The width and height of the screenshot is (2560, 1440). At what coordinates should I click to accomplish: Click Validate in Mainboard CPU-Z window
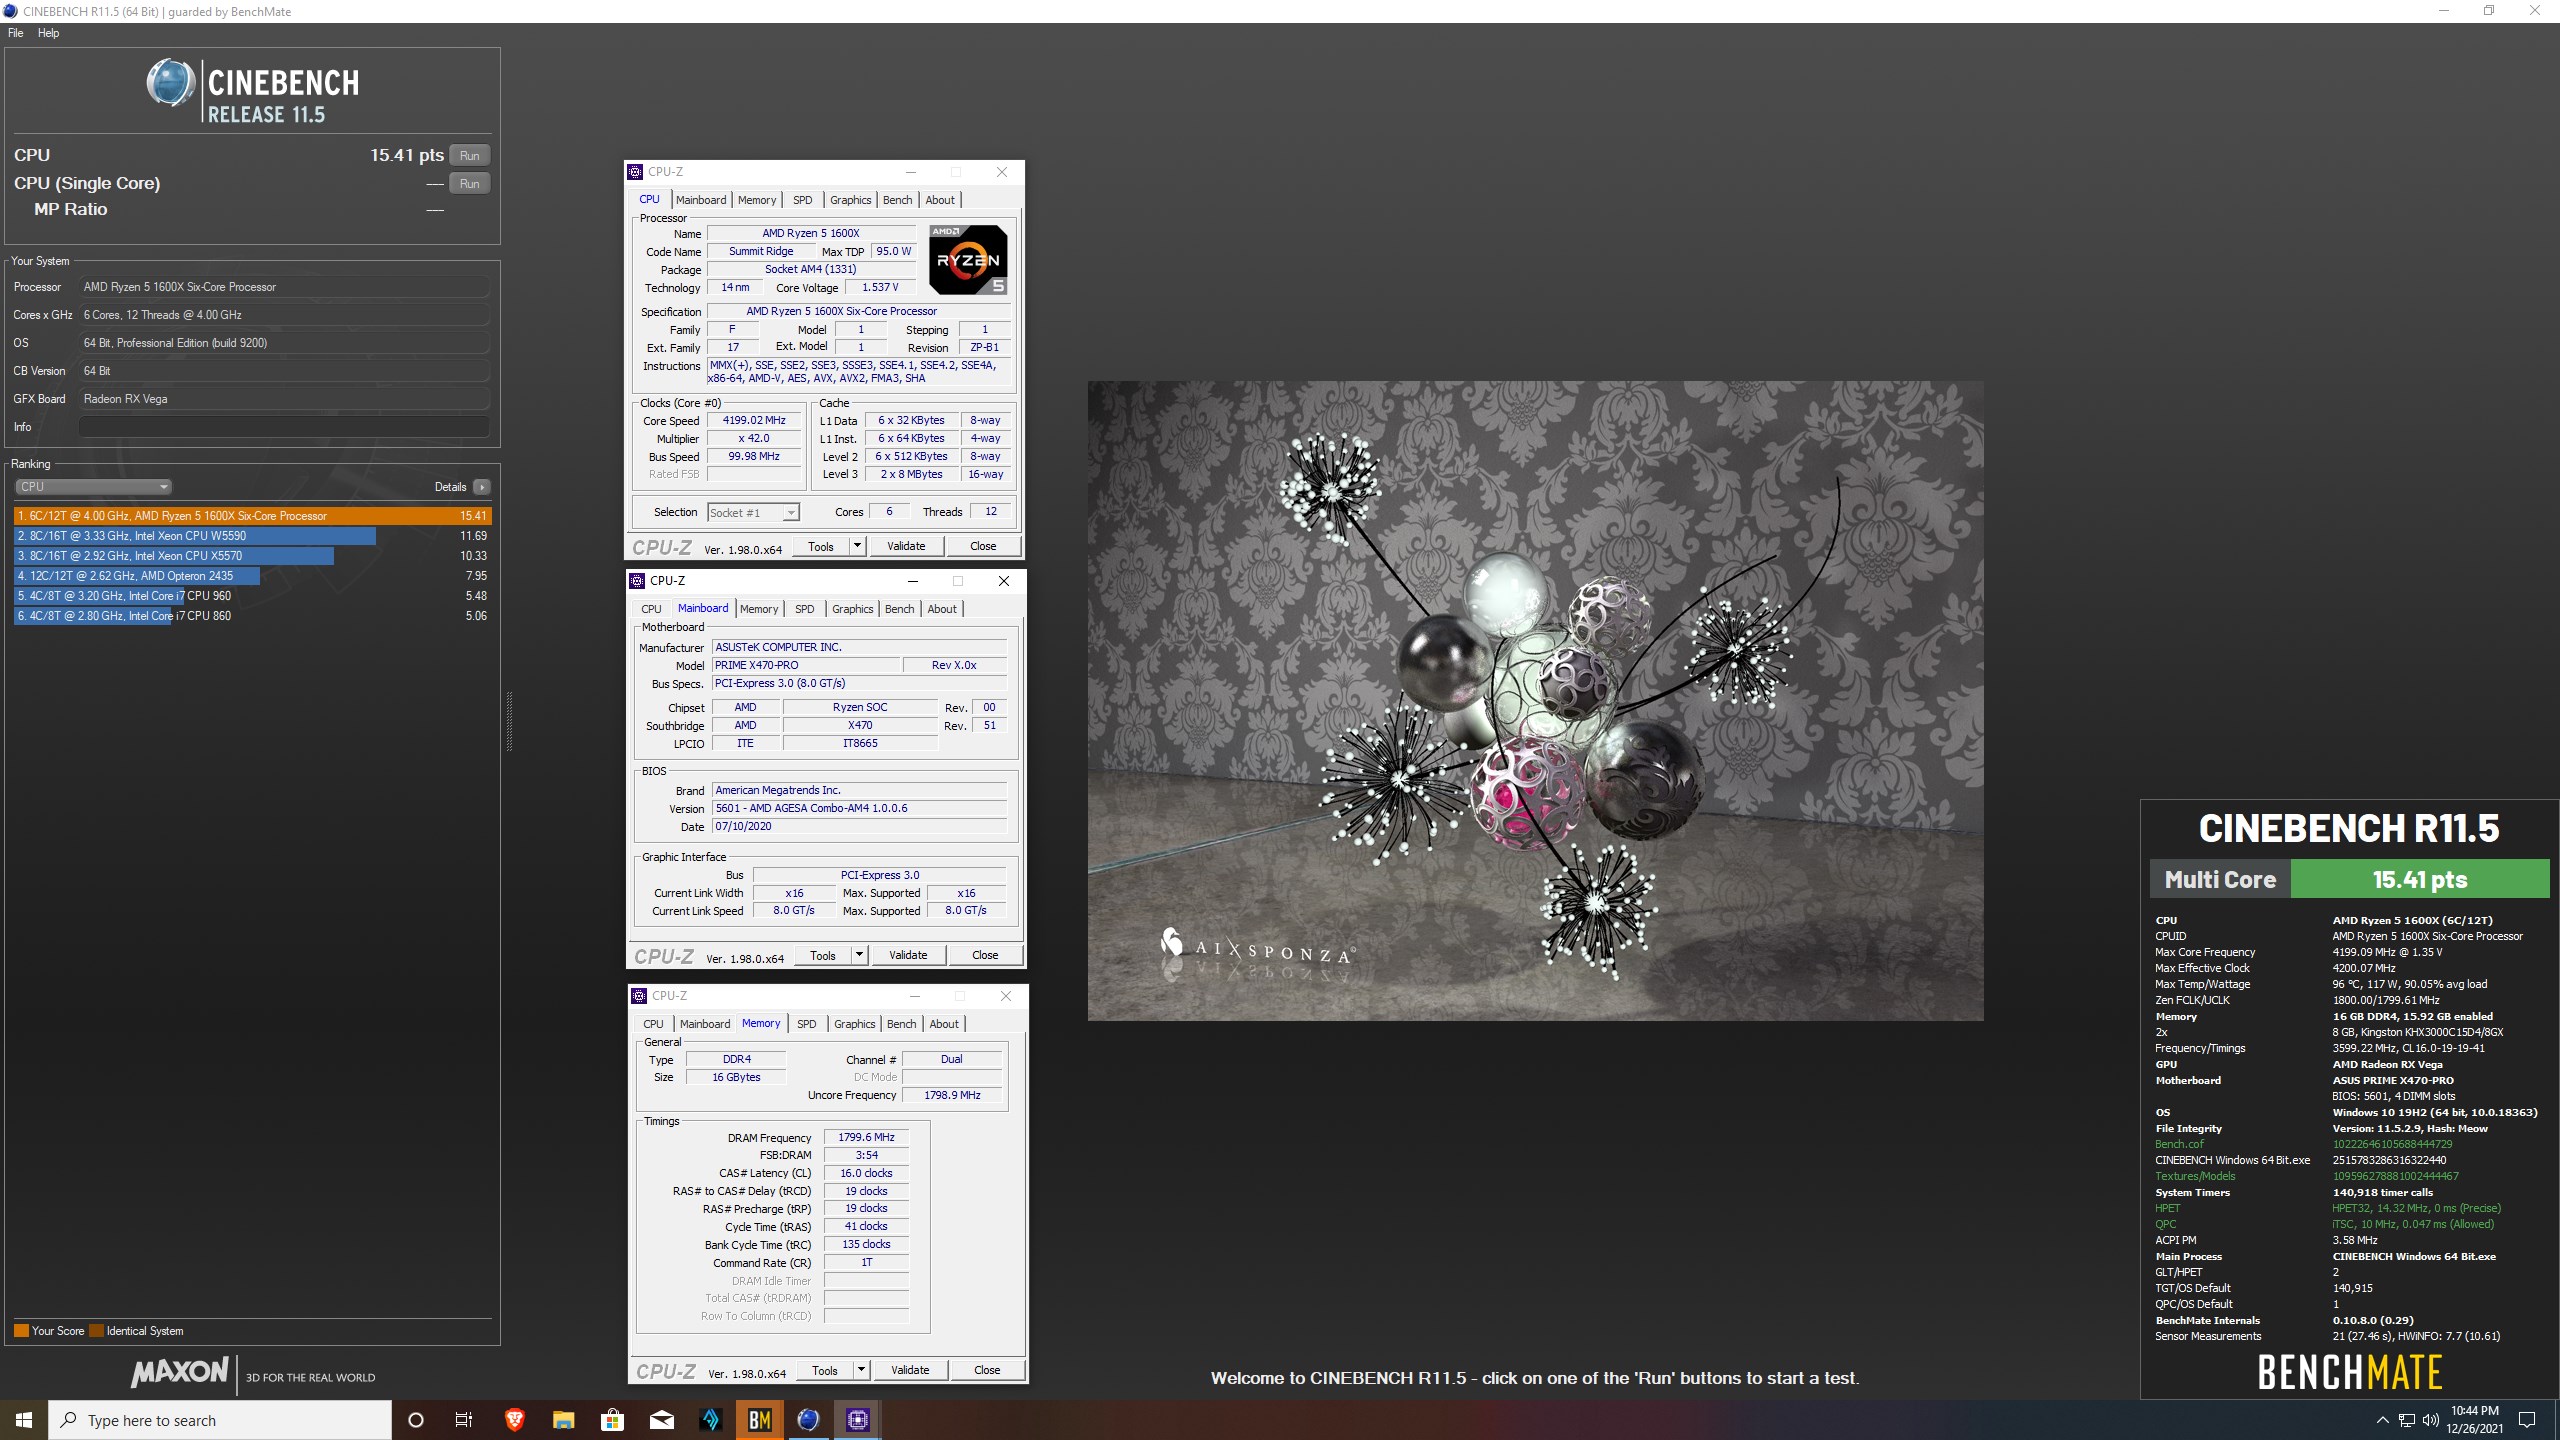tap(908, 955)
